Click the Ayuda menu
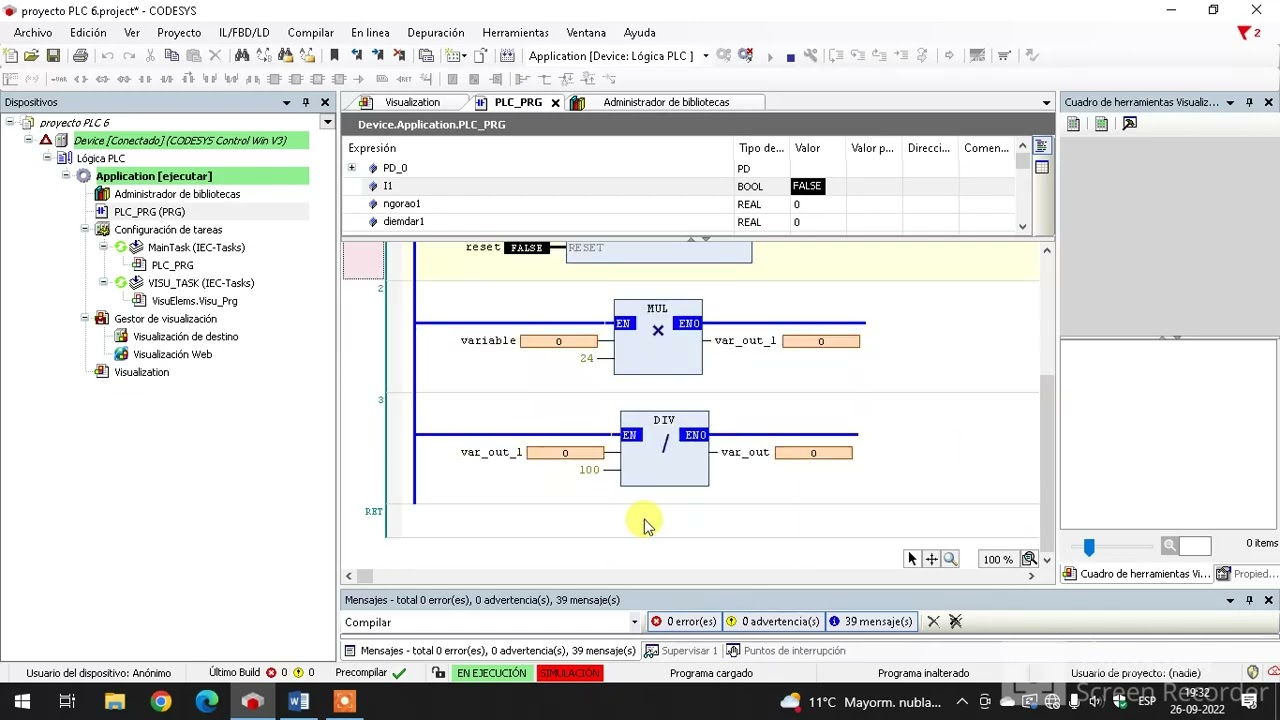Viewport: 1280px width, 720px height. 640,33
